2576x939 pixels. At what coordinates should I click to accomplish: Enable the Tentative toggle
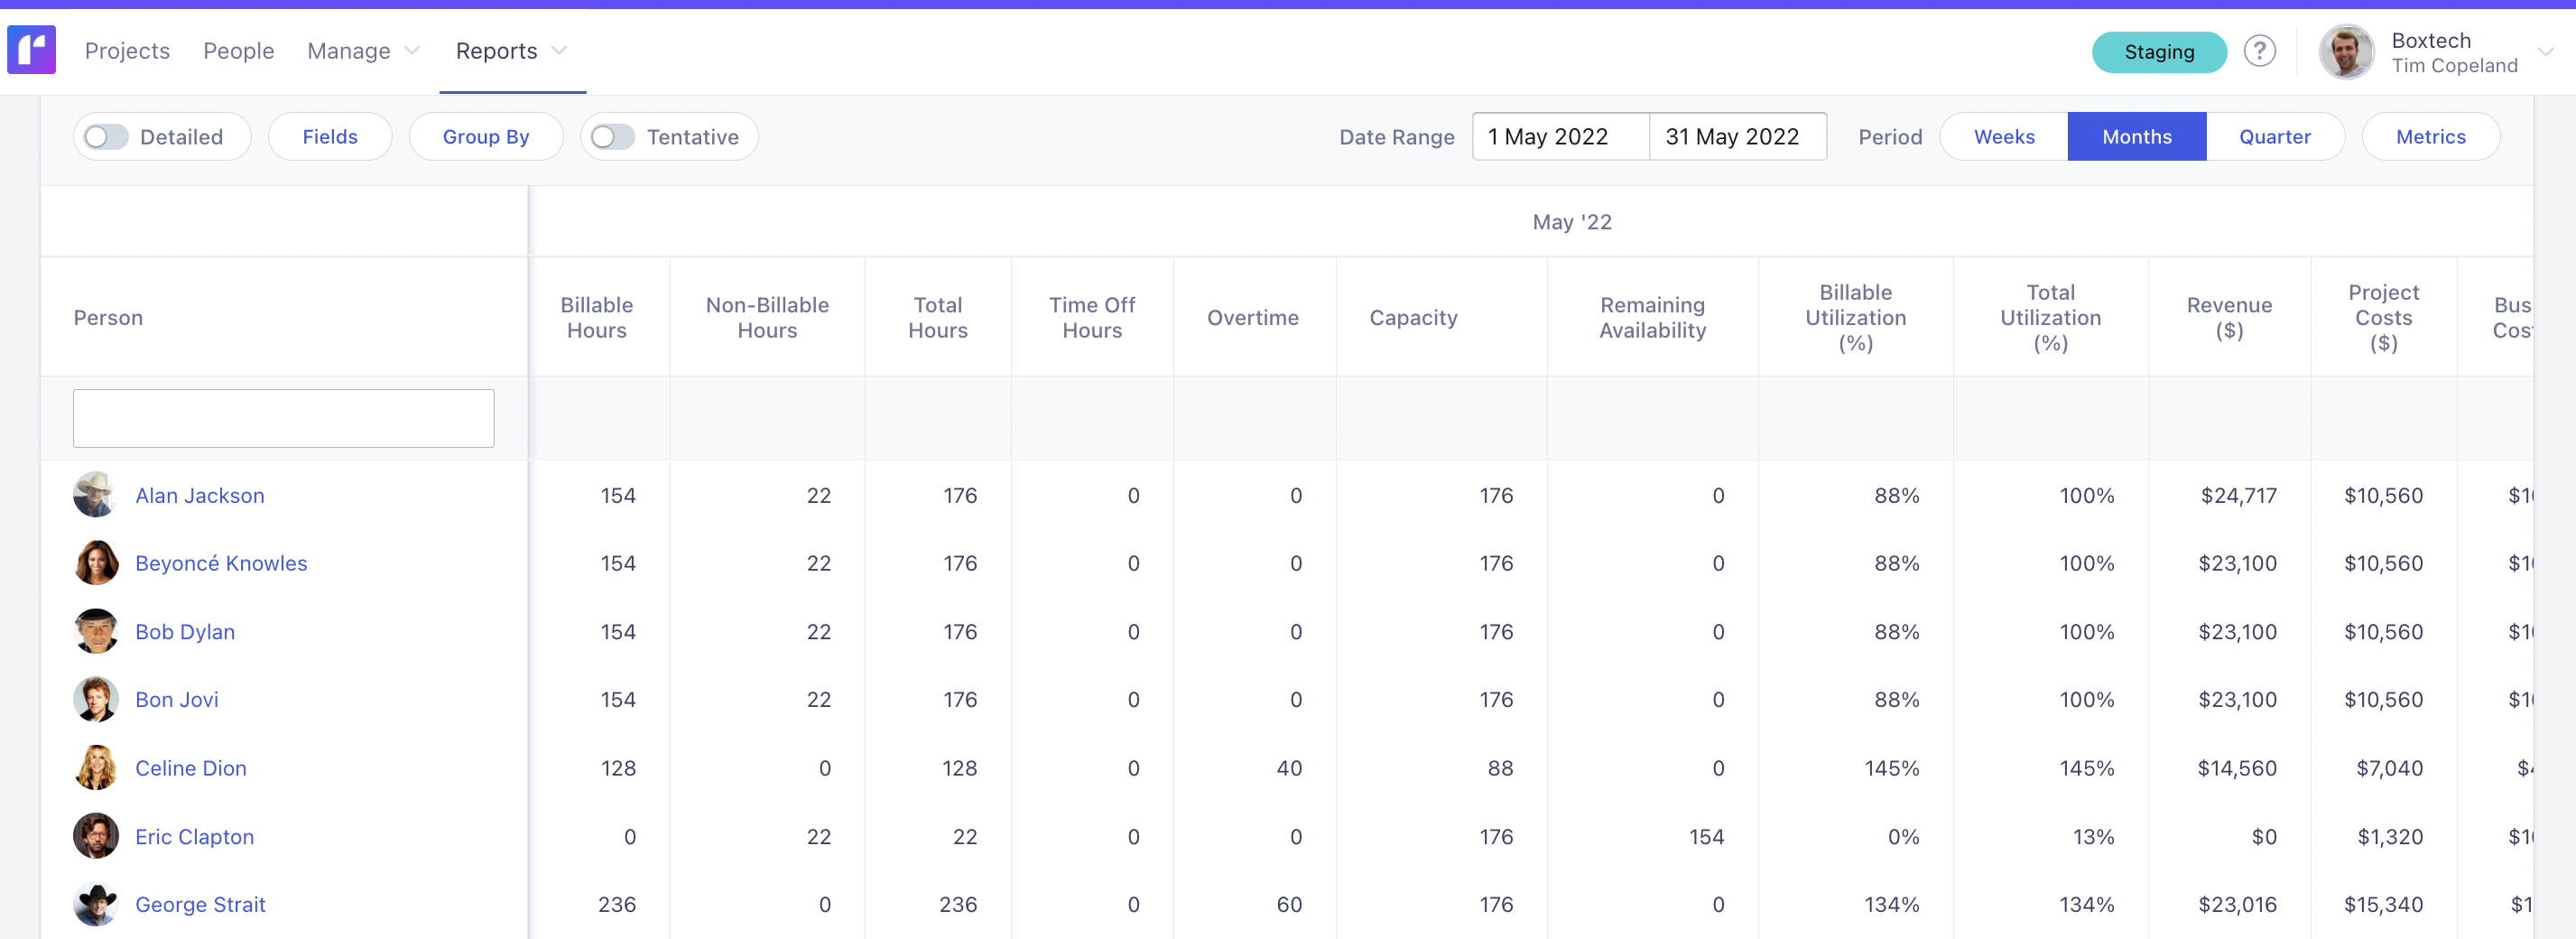(x=612, y=136)
